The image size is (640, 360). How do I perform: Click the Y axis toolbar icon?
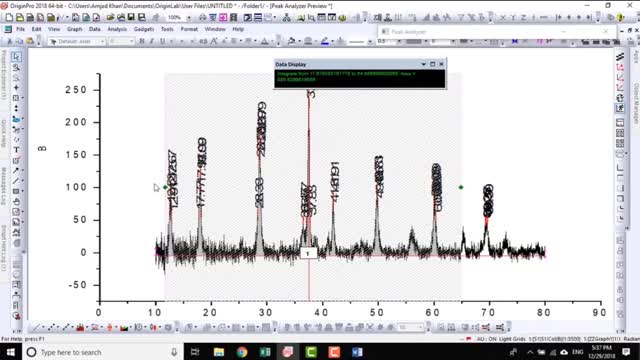point(513,18)
